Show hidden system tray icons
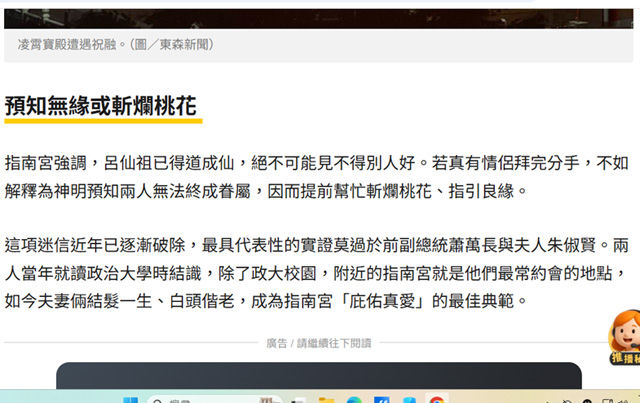 pyautogui.click(x=546, y=401)
